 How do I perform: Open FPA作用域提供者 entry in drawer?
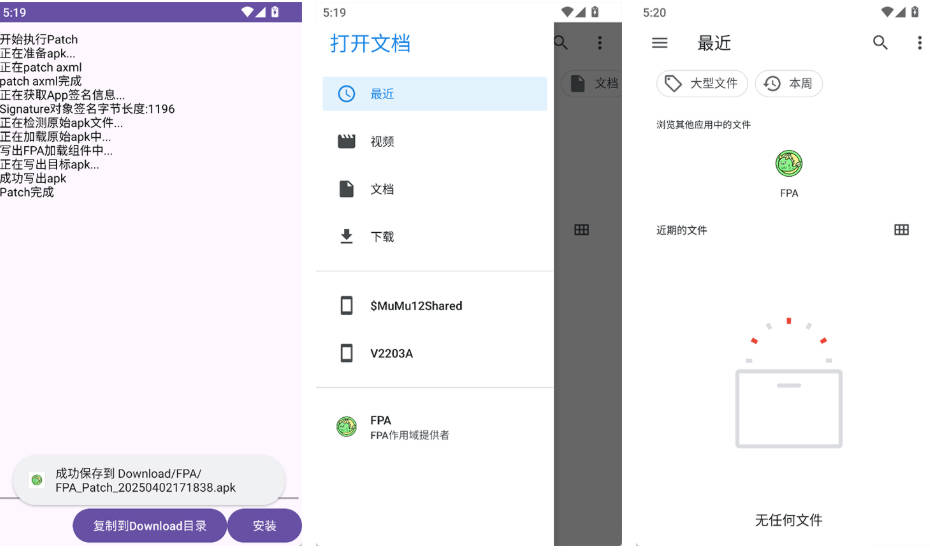[x=435, y=427]
